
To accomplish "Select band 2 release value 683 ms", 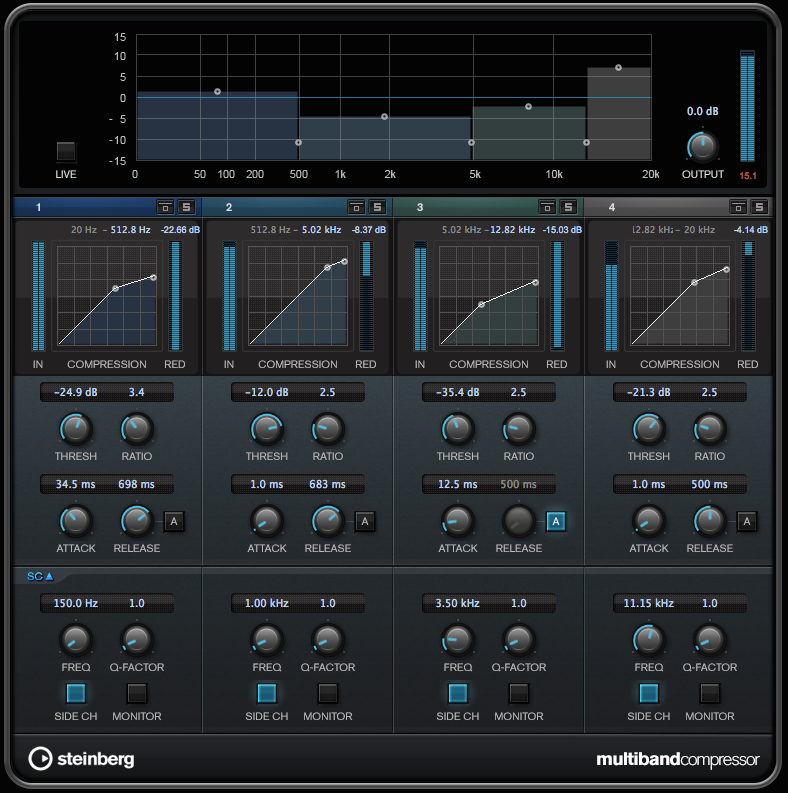I will [x=327, y=484].
